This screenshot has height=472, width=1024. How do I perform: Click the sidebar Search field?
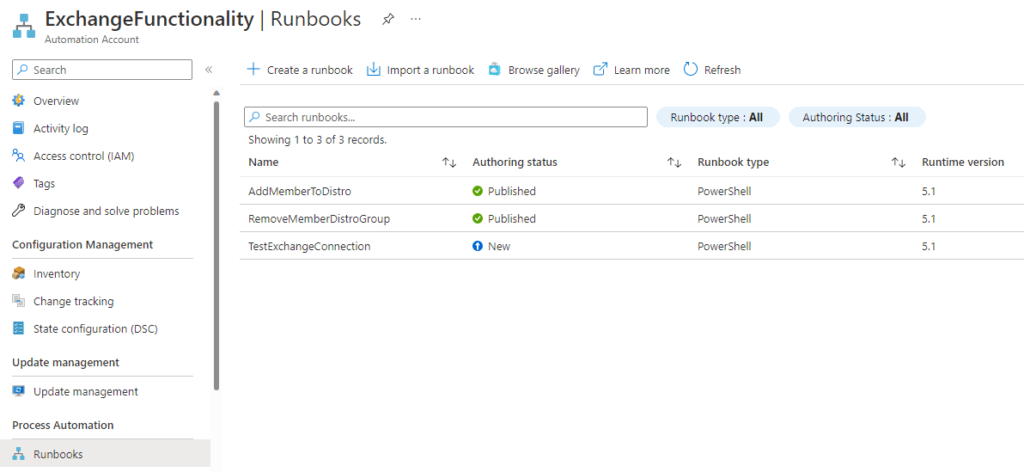102,70
